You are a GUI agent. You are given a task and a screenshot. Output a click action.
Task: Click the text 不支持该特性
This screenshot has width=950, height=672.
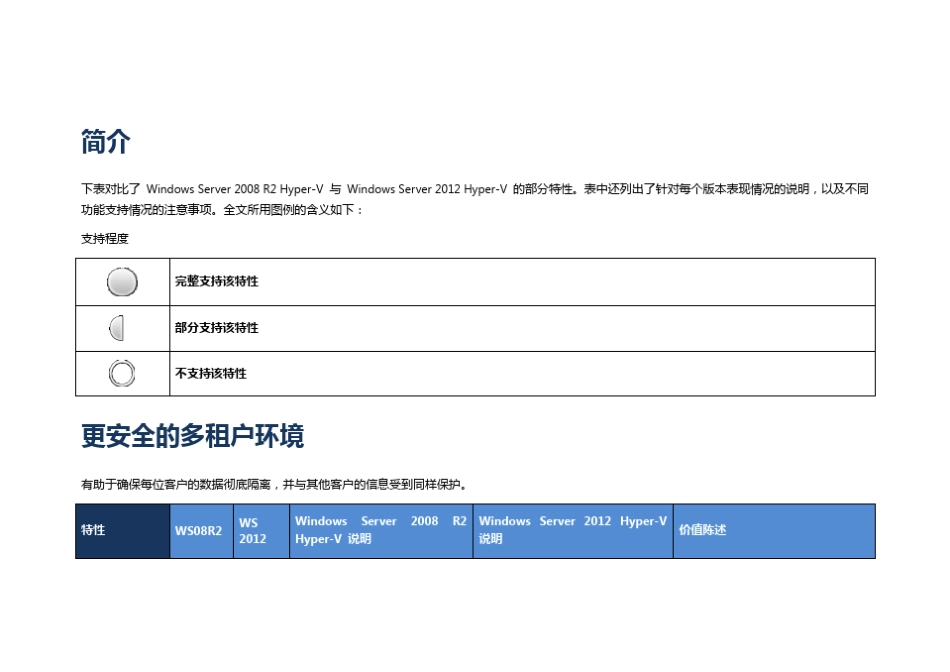click(210, 373)
